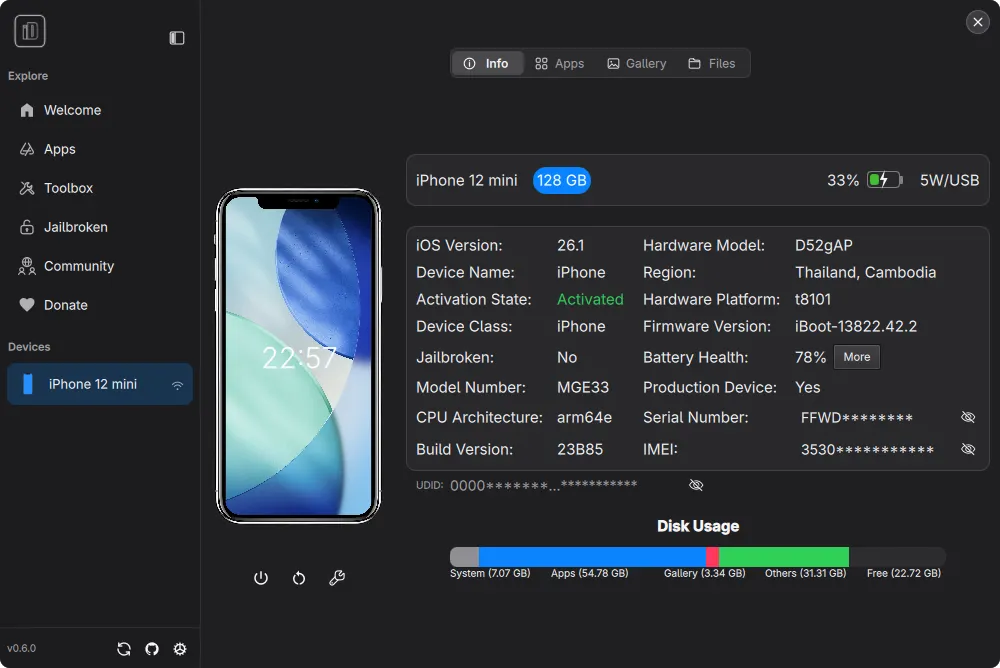Click the Others segment in disk usage

(x=784, y=557)
